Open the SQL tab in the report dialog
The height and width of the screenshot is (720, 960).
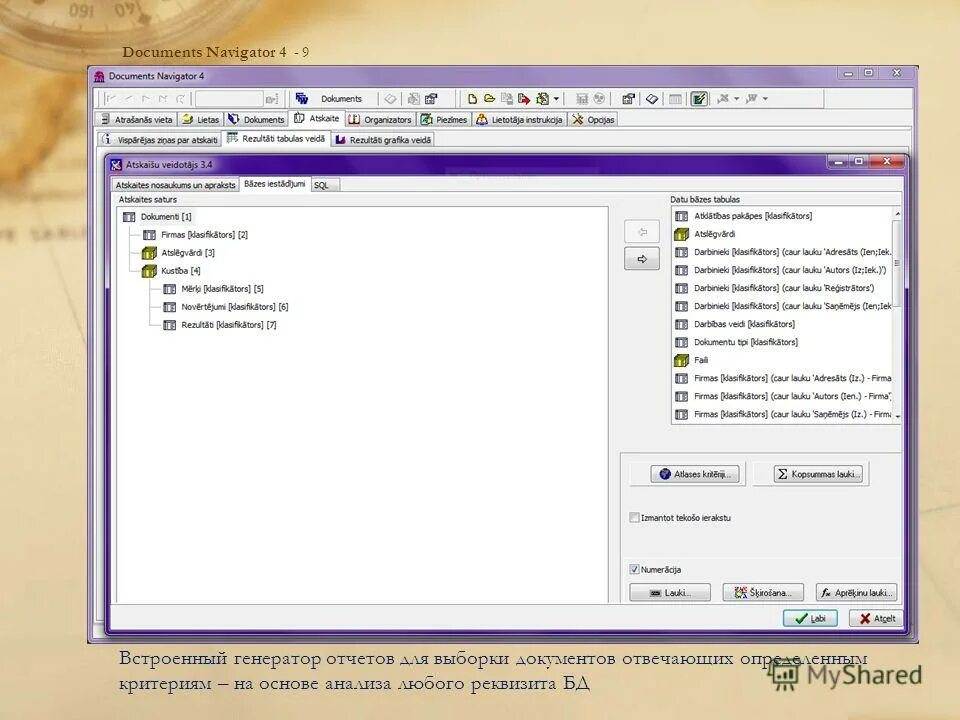click(x=322, y=185)
